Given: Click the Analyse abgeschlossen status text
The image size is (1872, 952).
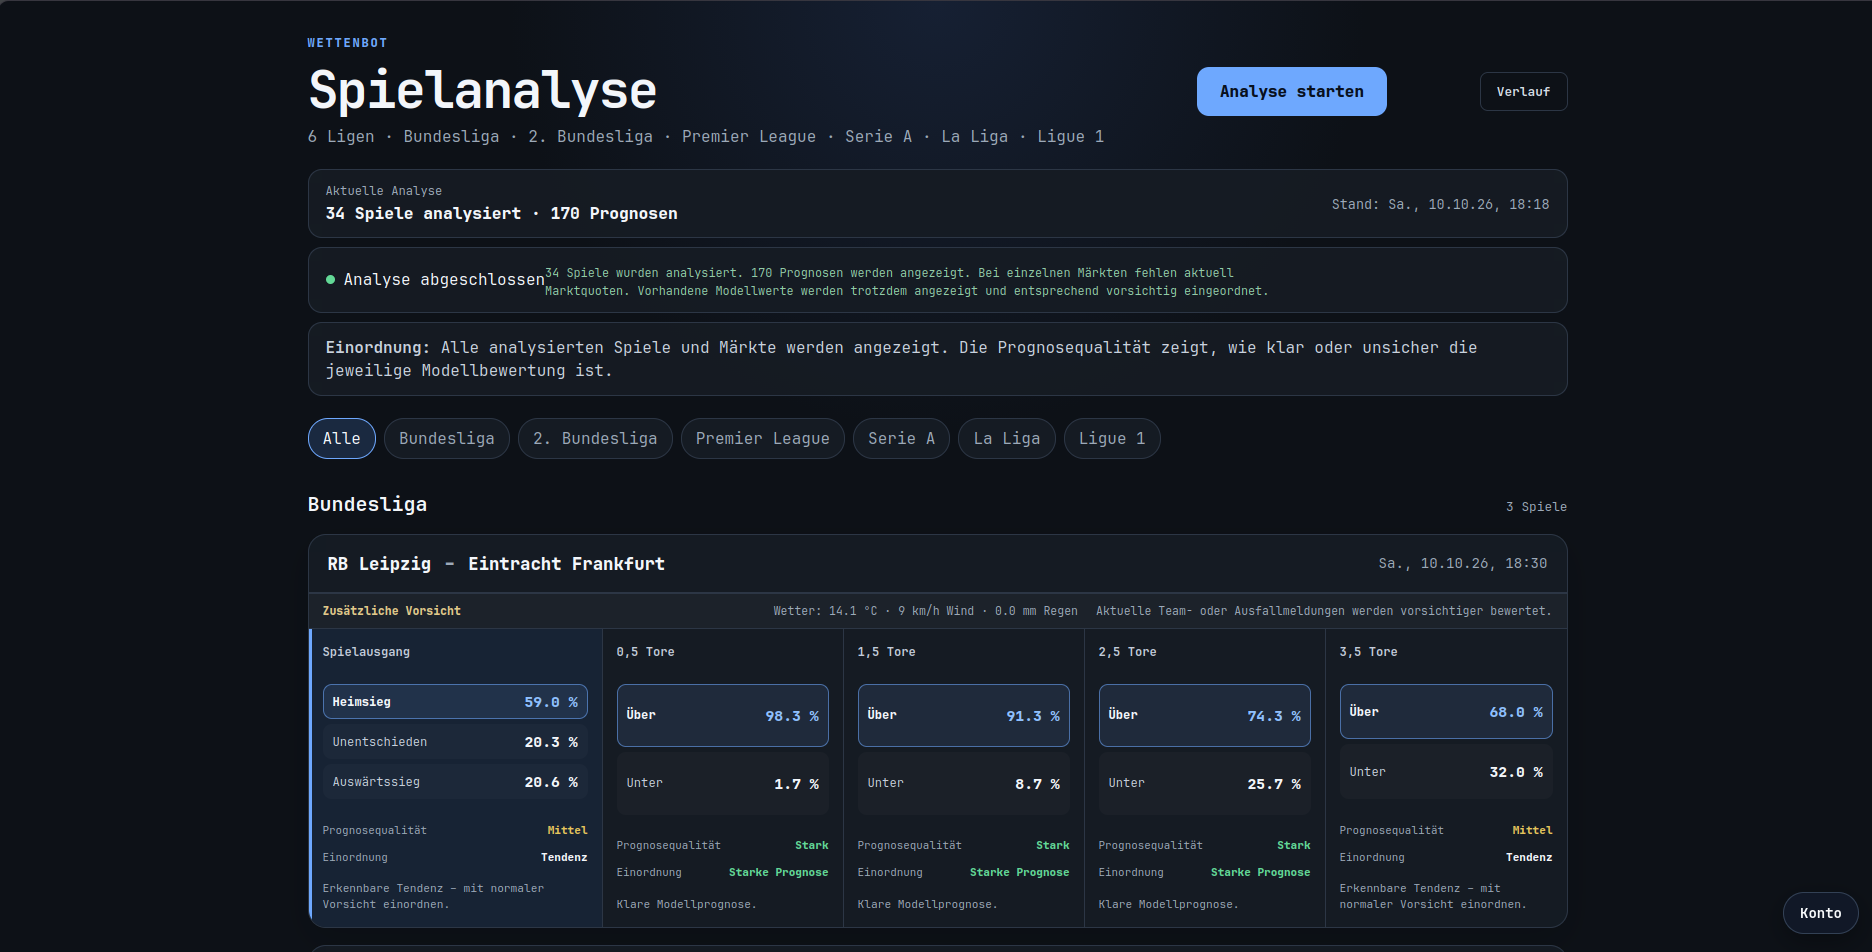Looking at the screenshot, I should click(x=444, y=279).
